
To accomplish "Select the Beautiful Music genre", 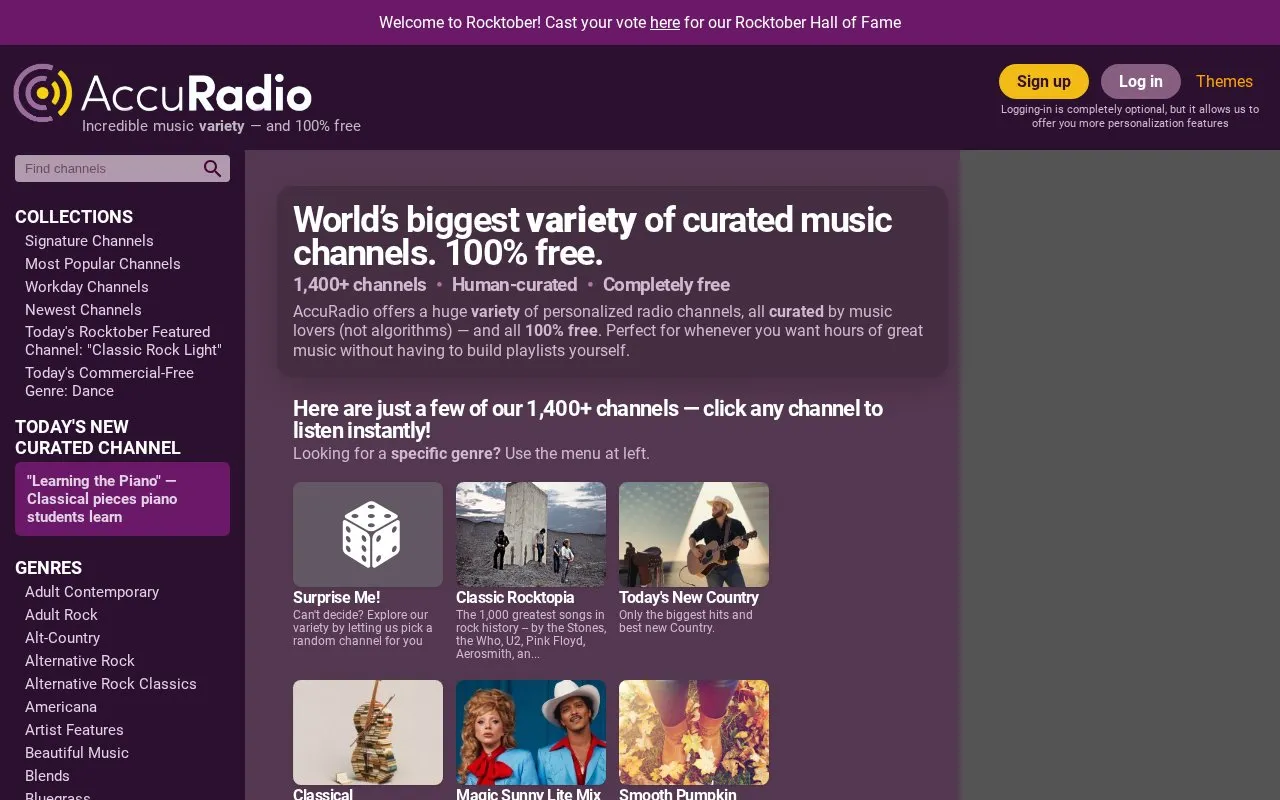I will tap(77, 753).
